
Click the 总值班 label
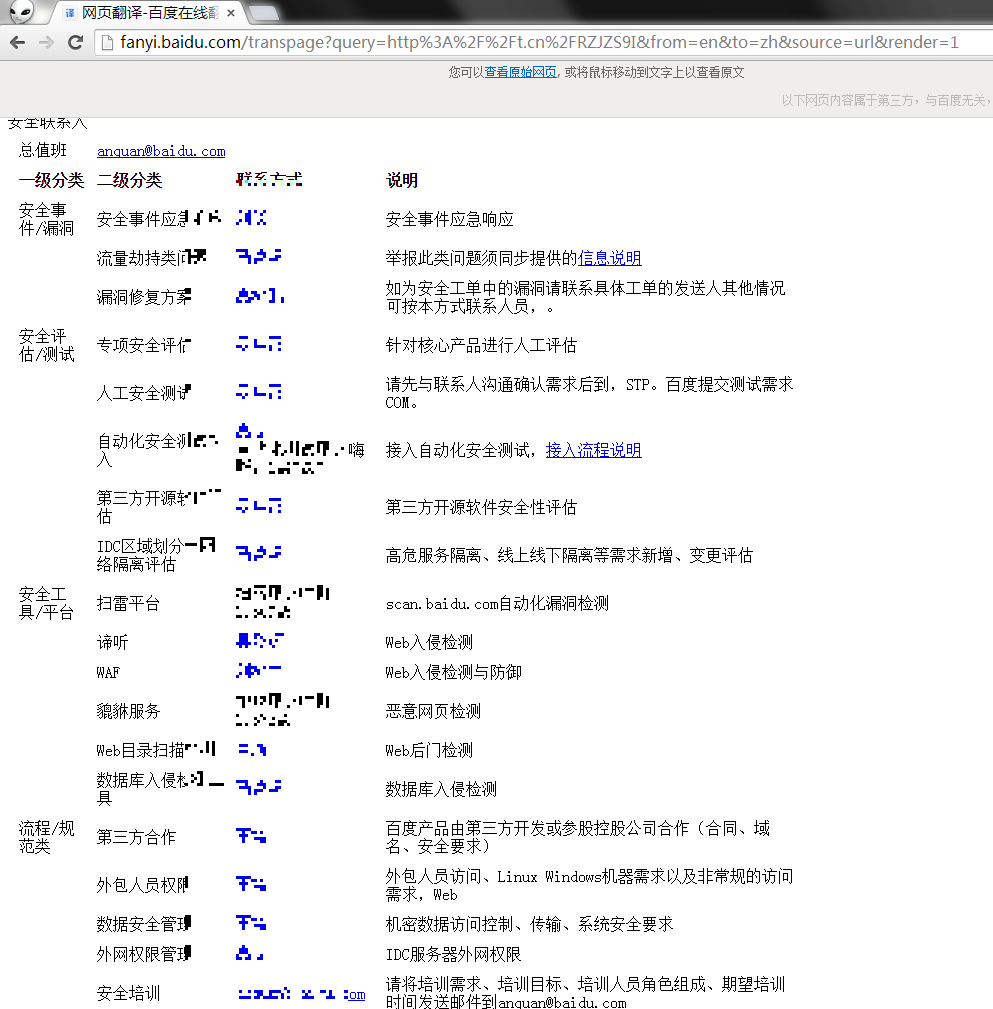point(42,151)
